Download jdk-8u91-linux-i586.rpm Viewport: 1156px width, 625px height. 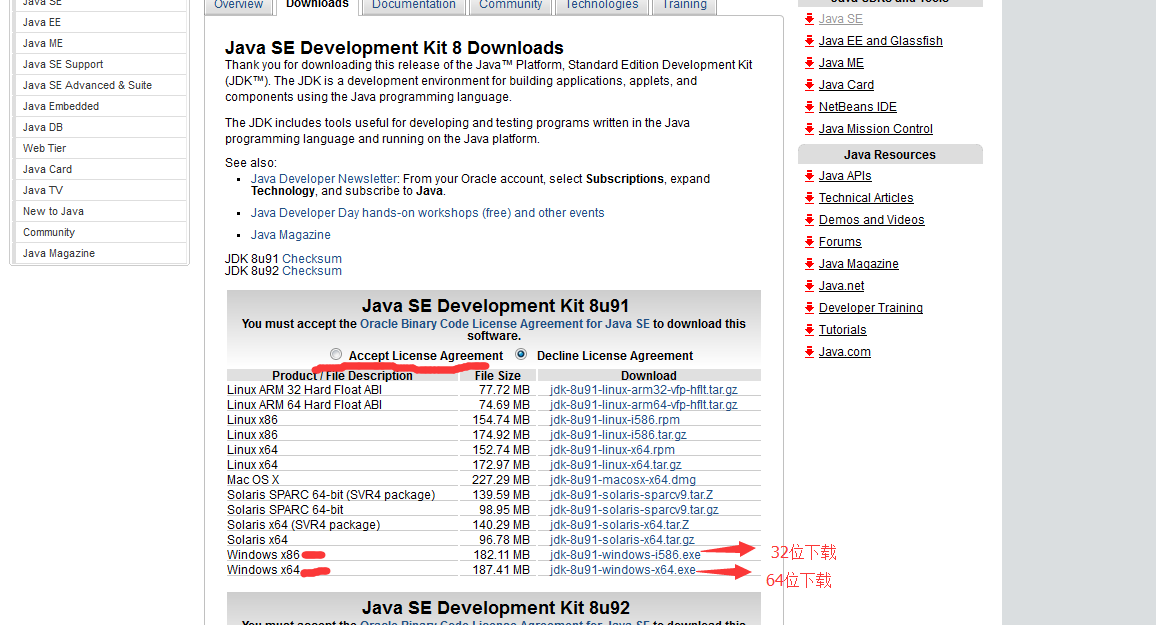pyautogui.click(x=614, y=420)
